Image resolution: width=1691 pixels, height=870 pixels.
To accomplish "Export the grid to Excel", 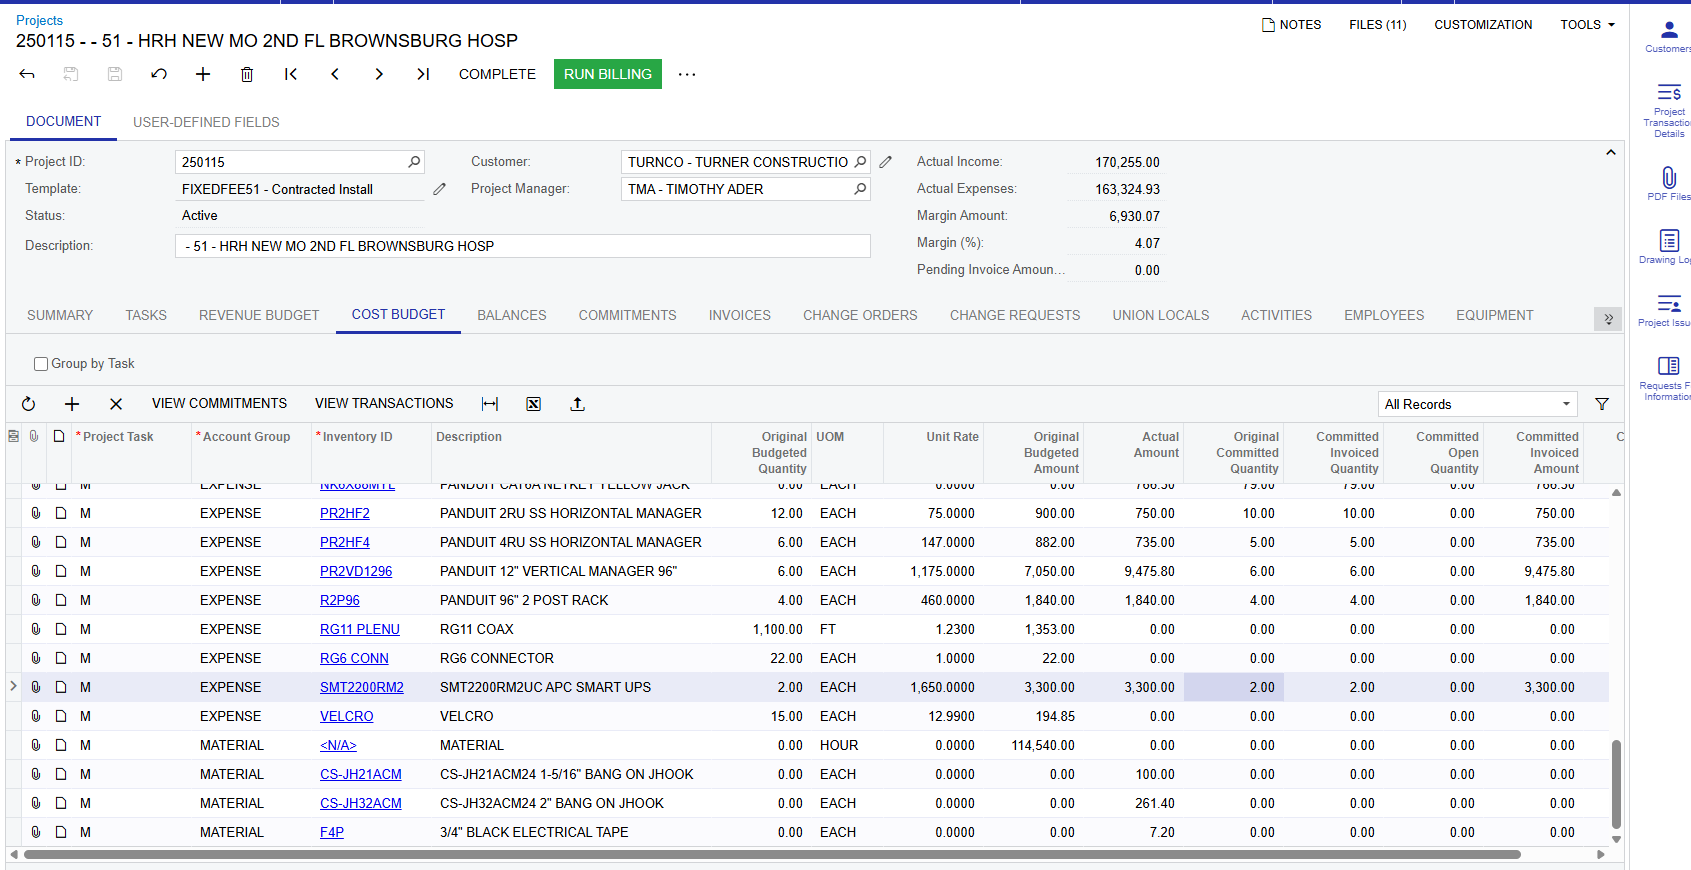I will (534, 404).
